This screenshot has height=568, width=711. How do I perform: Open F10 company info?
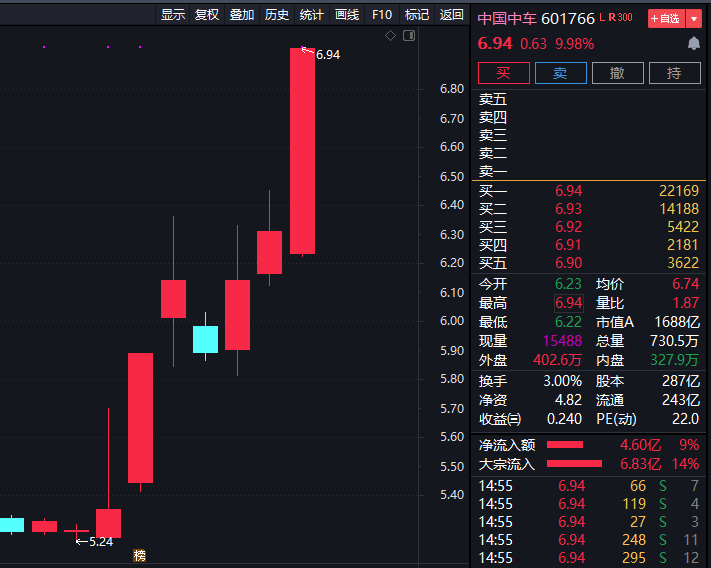point(382,15)
